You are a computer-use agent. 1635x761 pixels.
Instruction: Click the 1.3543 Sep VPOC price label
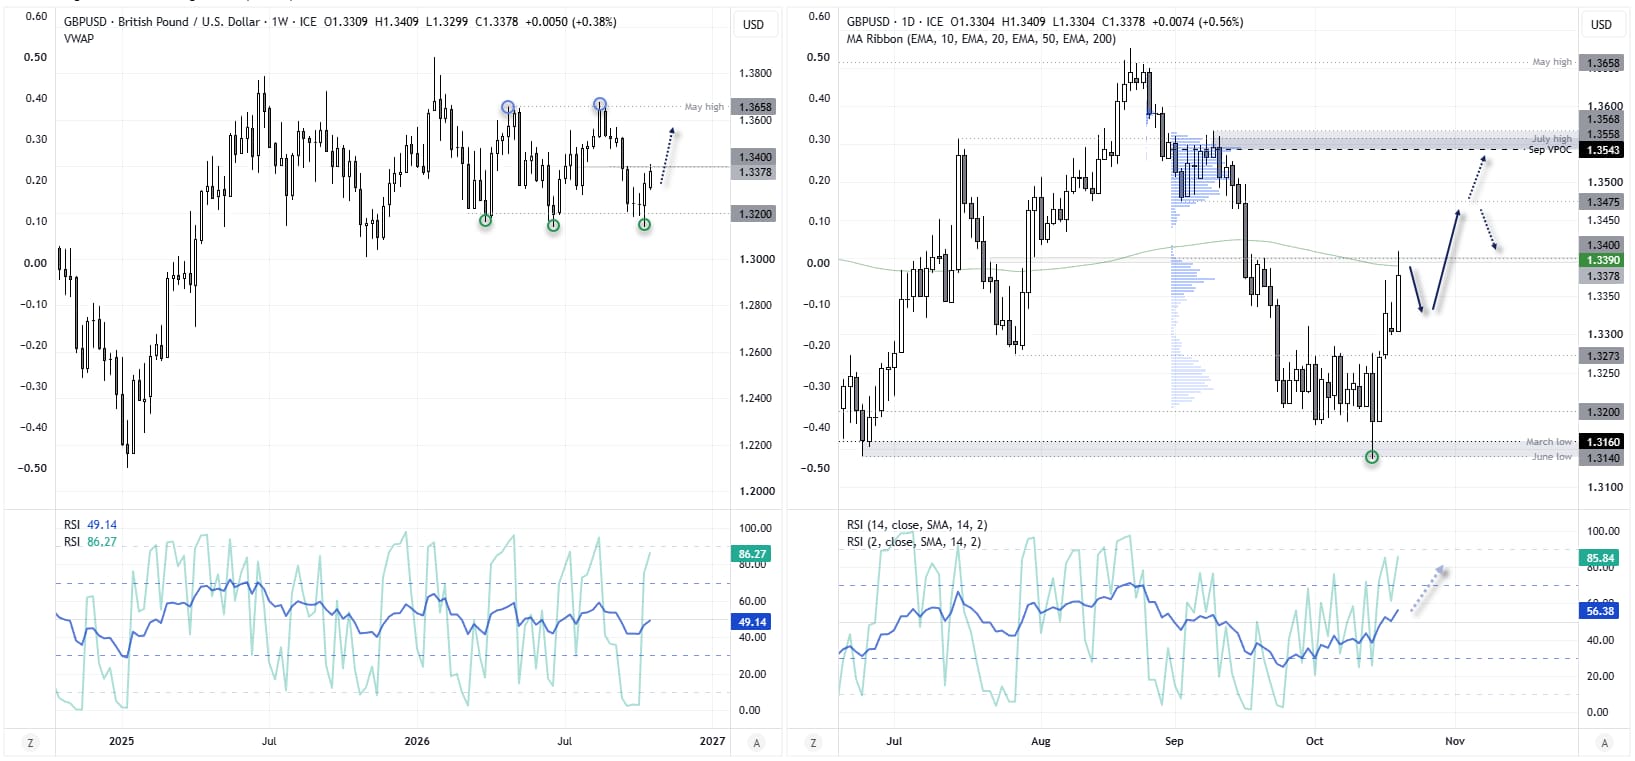click(x=1603, y=150)
